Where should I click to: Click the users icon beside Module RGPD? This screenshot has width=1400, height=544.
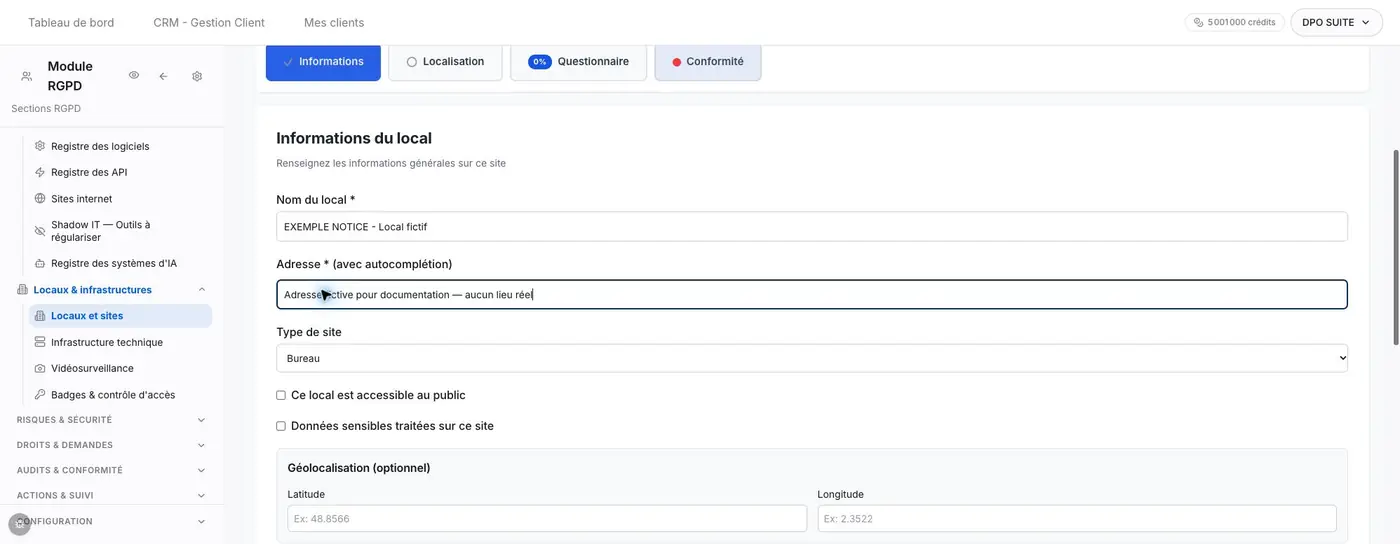coord(26,76)
